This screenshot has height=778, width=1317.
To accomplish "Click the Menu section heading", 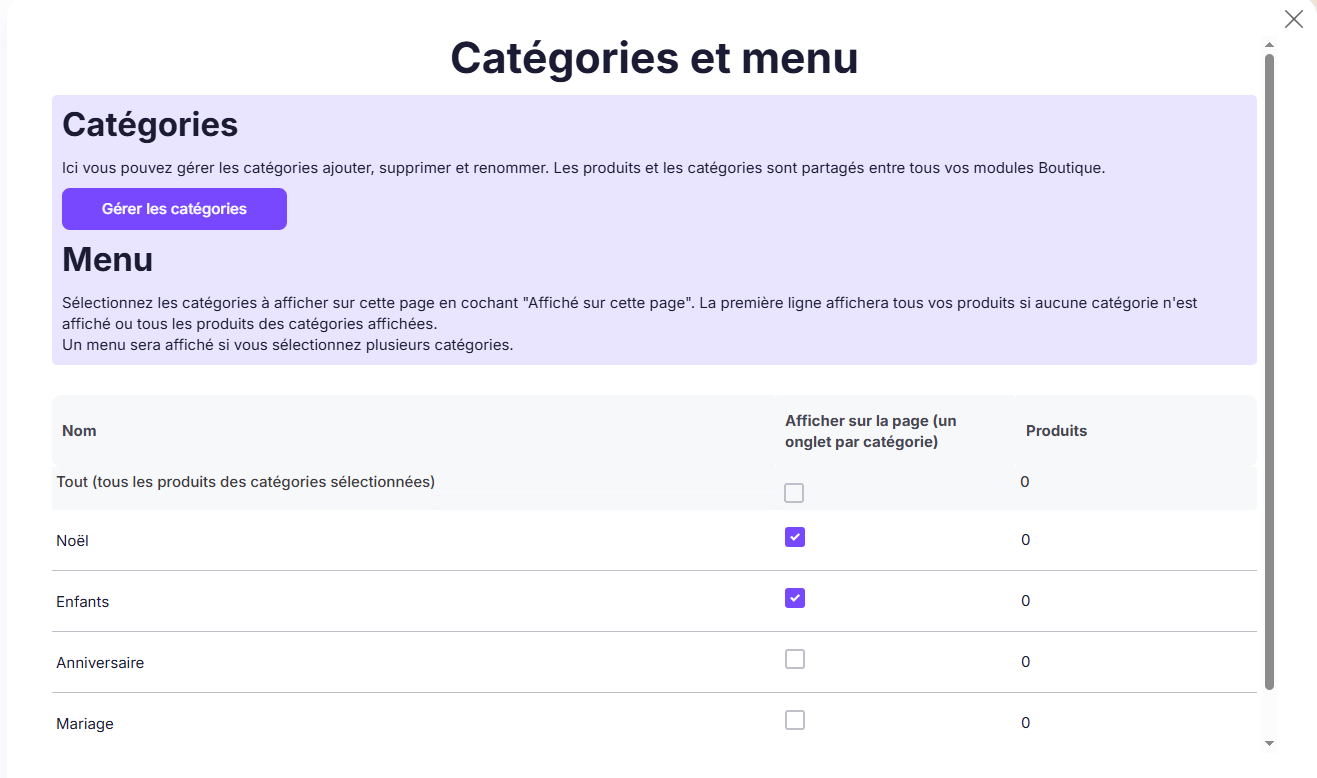I will (107, 259).
